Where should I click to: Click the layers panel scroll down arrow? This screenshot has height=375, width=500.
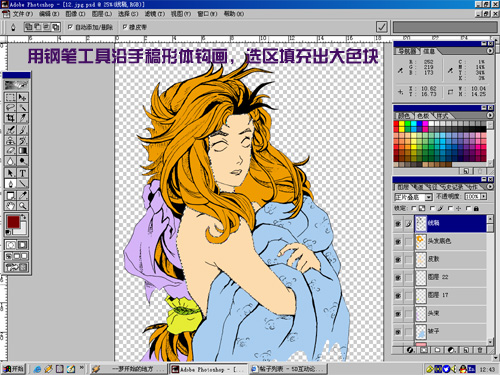(x=490, y=342)
